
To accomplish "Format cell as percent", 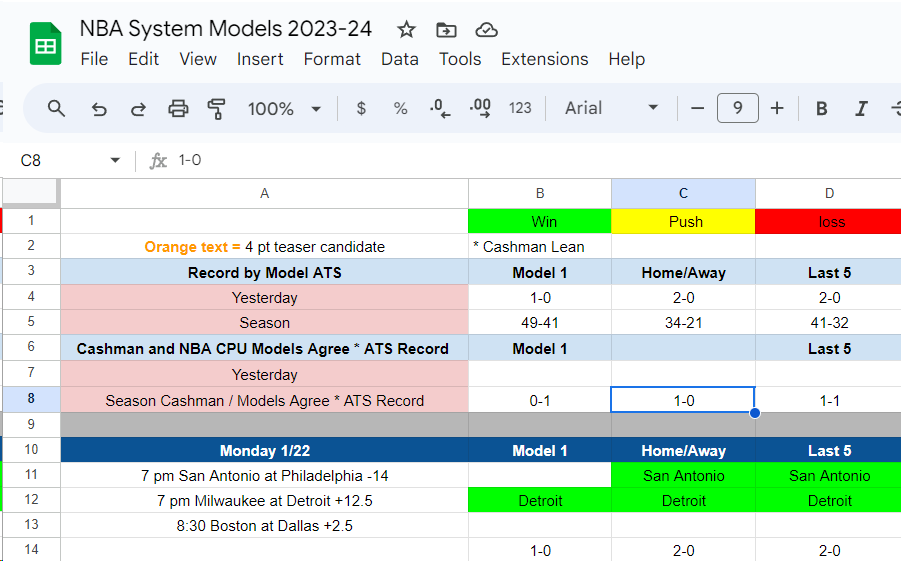I will click(401, 108).
